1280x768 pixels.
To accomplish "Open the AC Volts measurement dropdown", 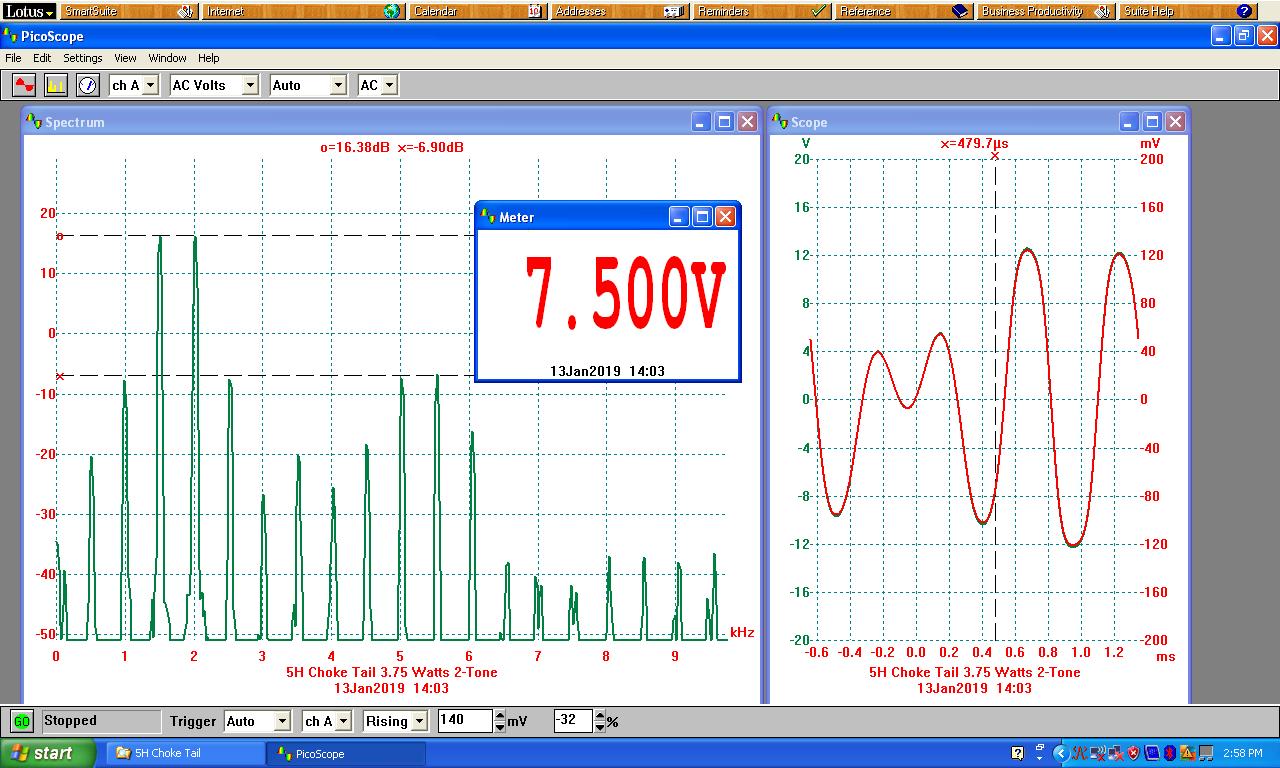I will [x=215, y=85].
